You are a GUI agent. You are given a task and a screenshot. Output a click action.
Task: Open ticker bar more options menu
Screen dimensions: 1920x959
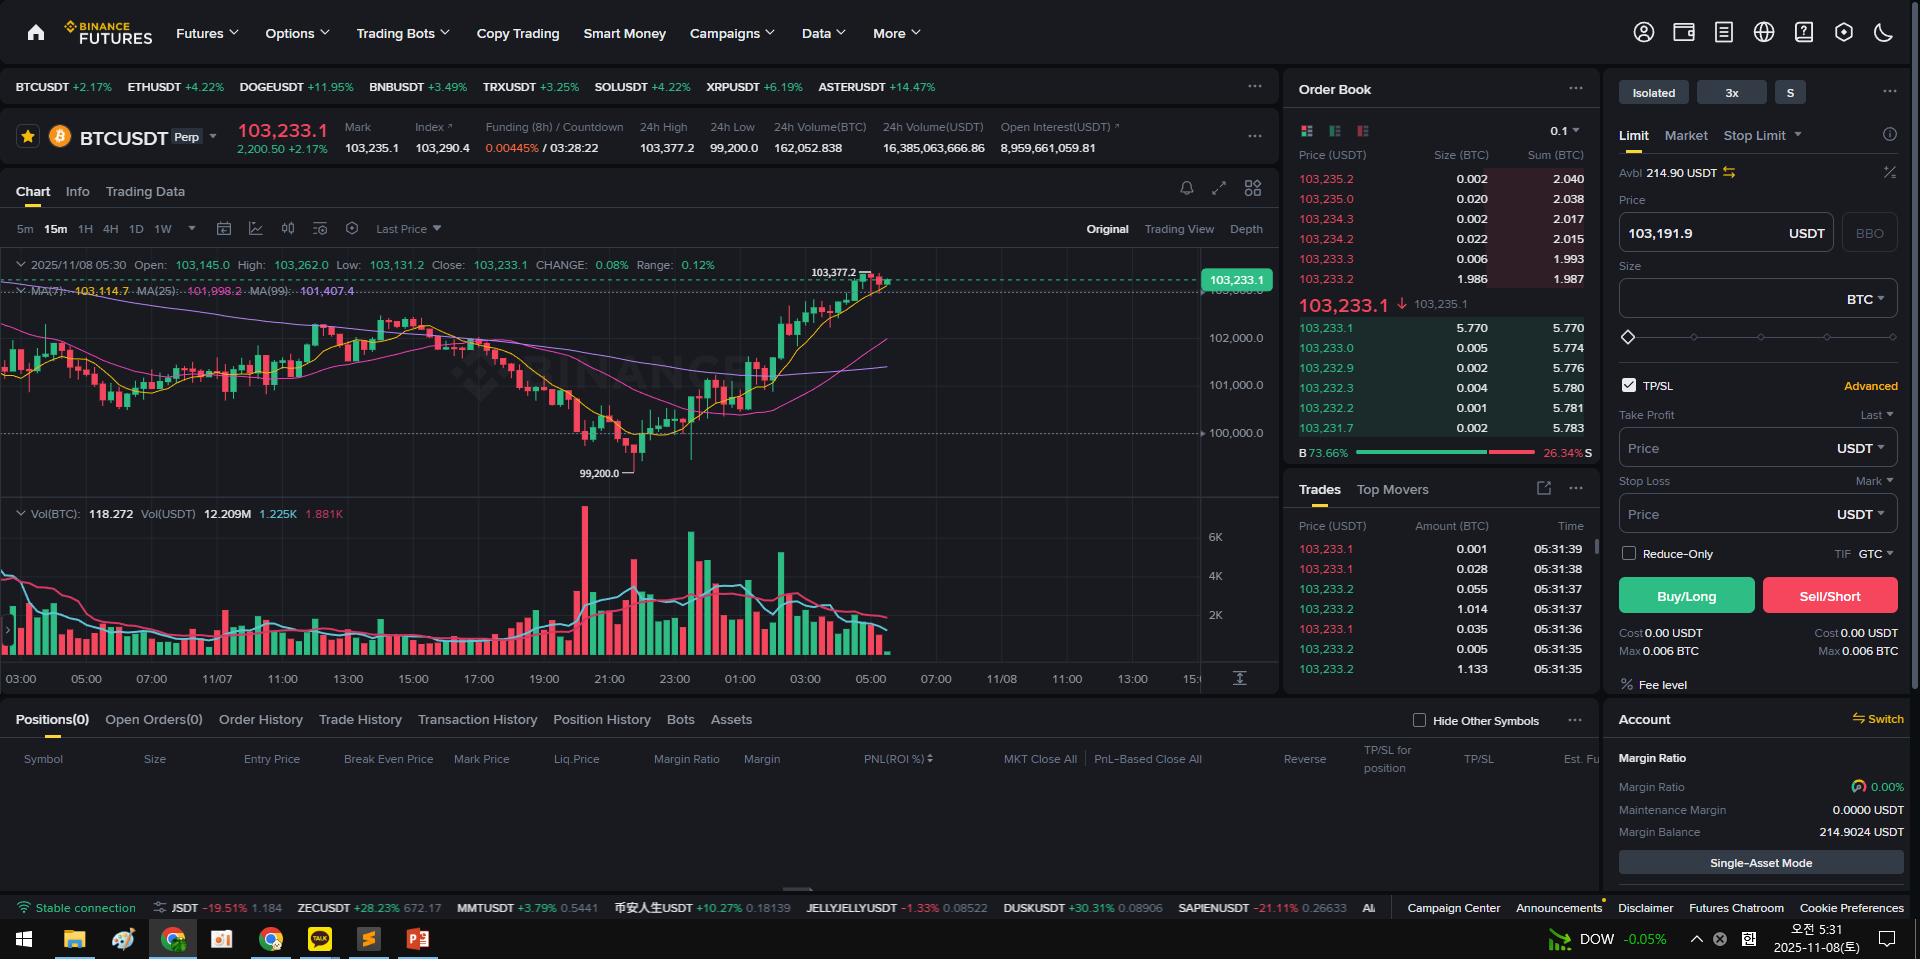(1255, 87)
